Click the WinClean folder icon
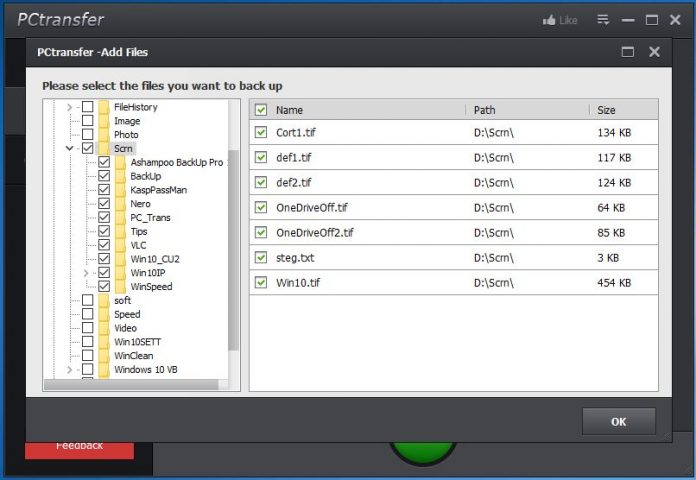This screenshot has height=480, width=696. 104,356
